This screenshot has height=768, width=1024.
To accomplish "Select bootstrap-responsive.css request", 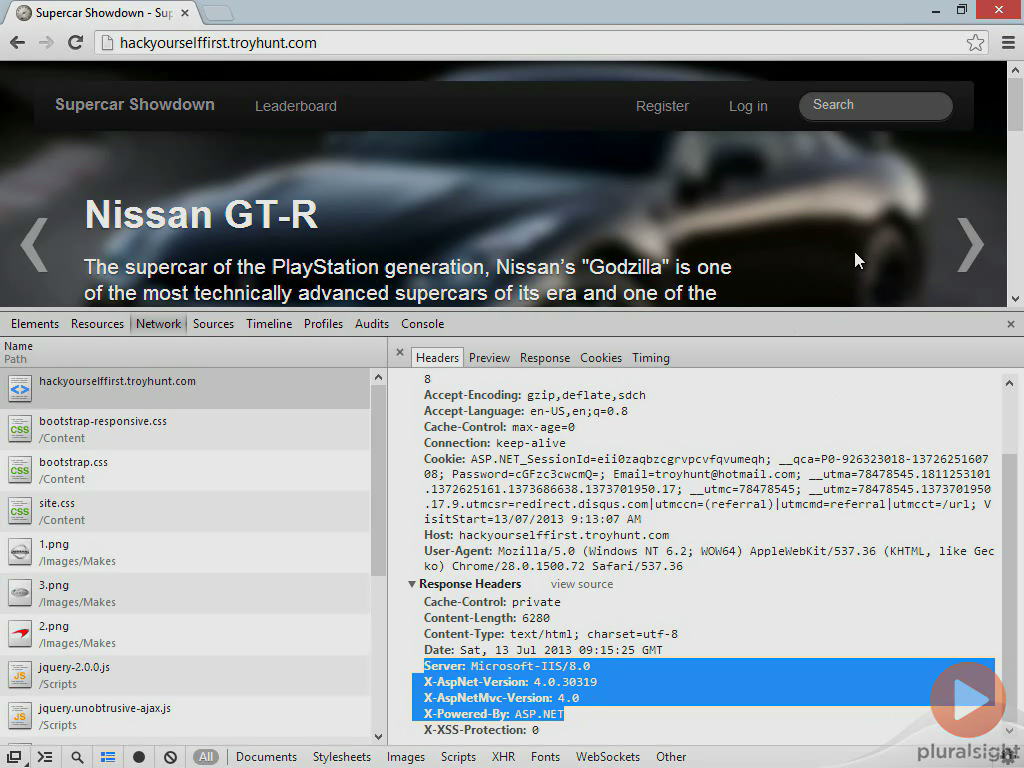I will click(185, 430).
